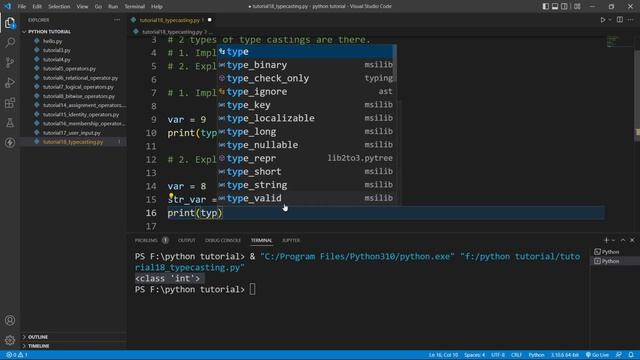Open the Edit menu

pos(37,7)
